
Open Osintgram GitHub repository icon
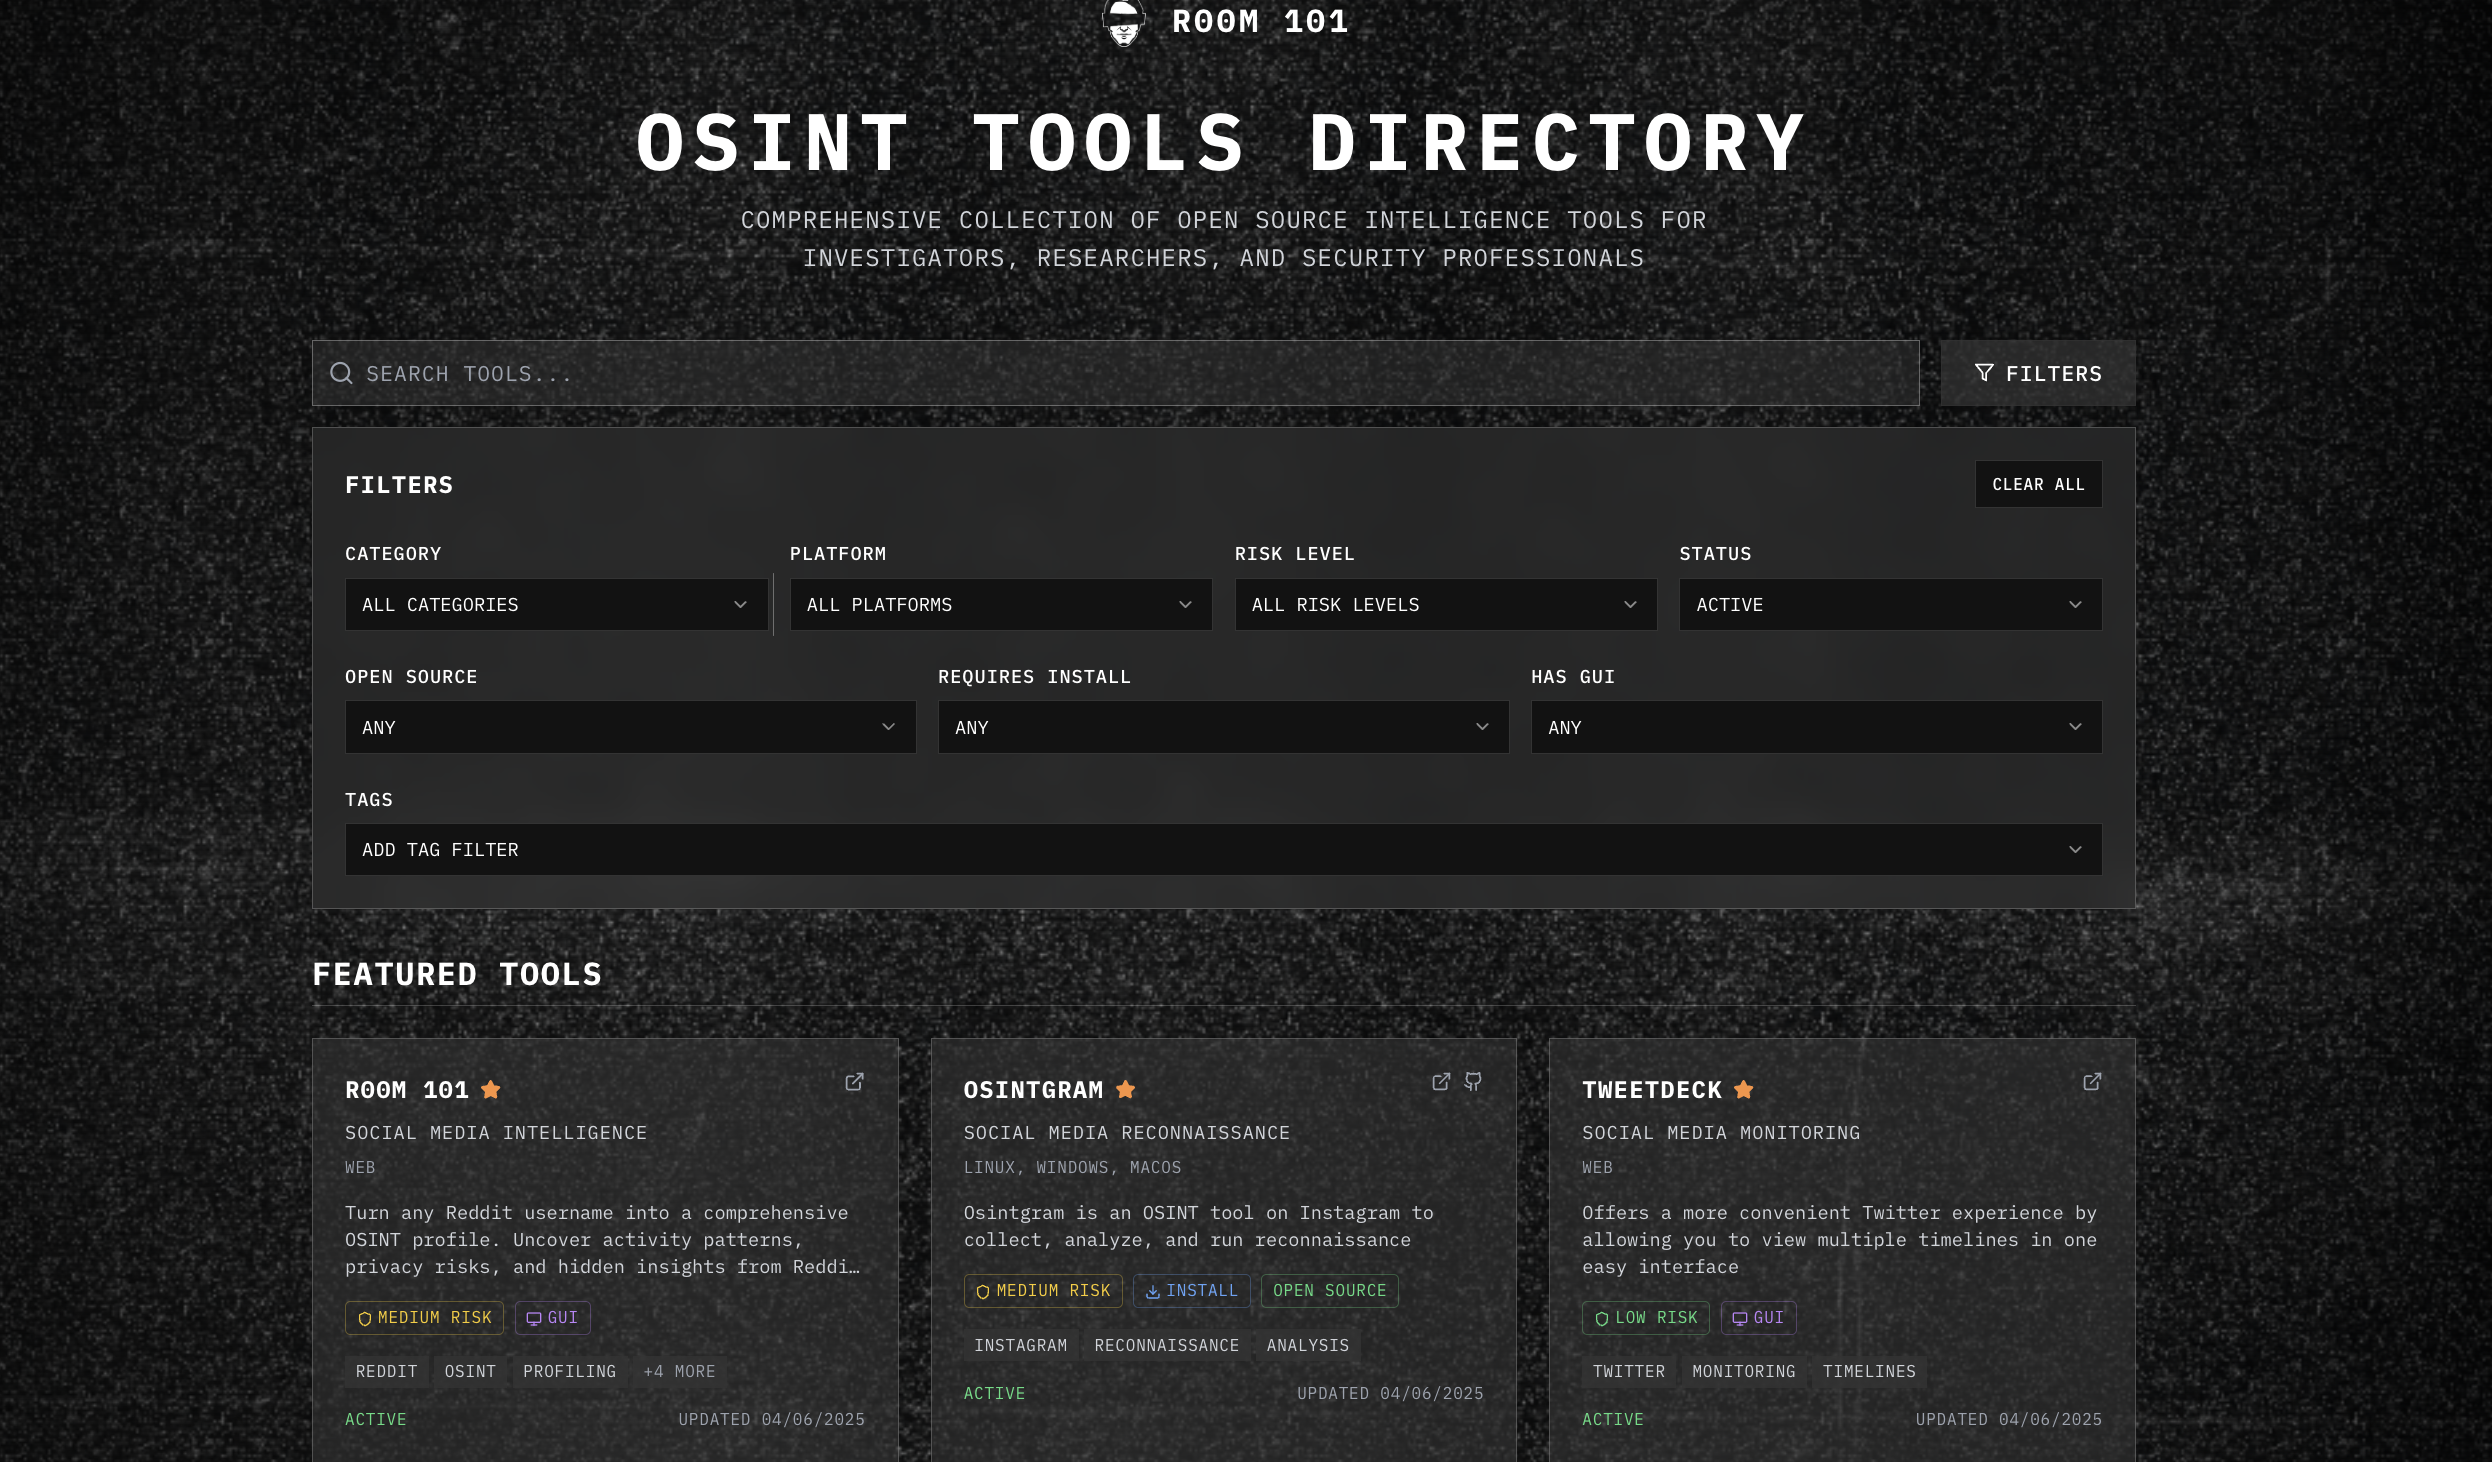click(1473, 1082)
